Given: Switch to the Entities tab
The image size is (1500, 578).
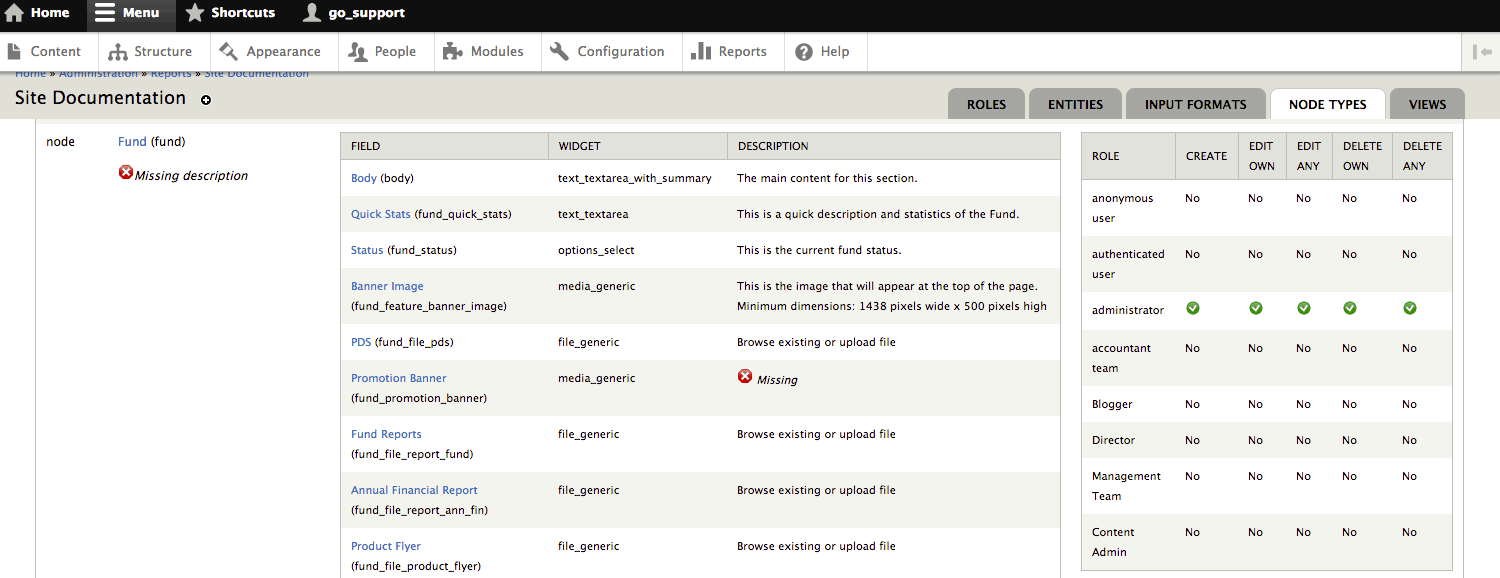Looking at the screenshot, I should tap(1075, 104).
